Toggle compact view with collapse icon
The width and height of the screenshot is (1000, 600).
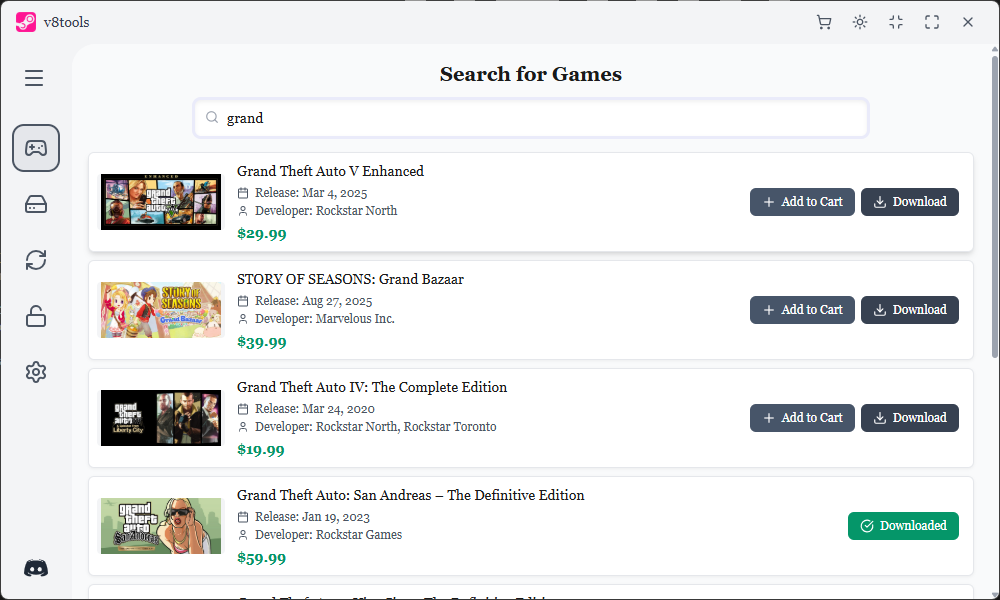click(895, 21)
